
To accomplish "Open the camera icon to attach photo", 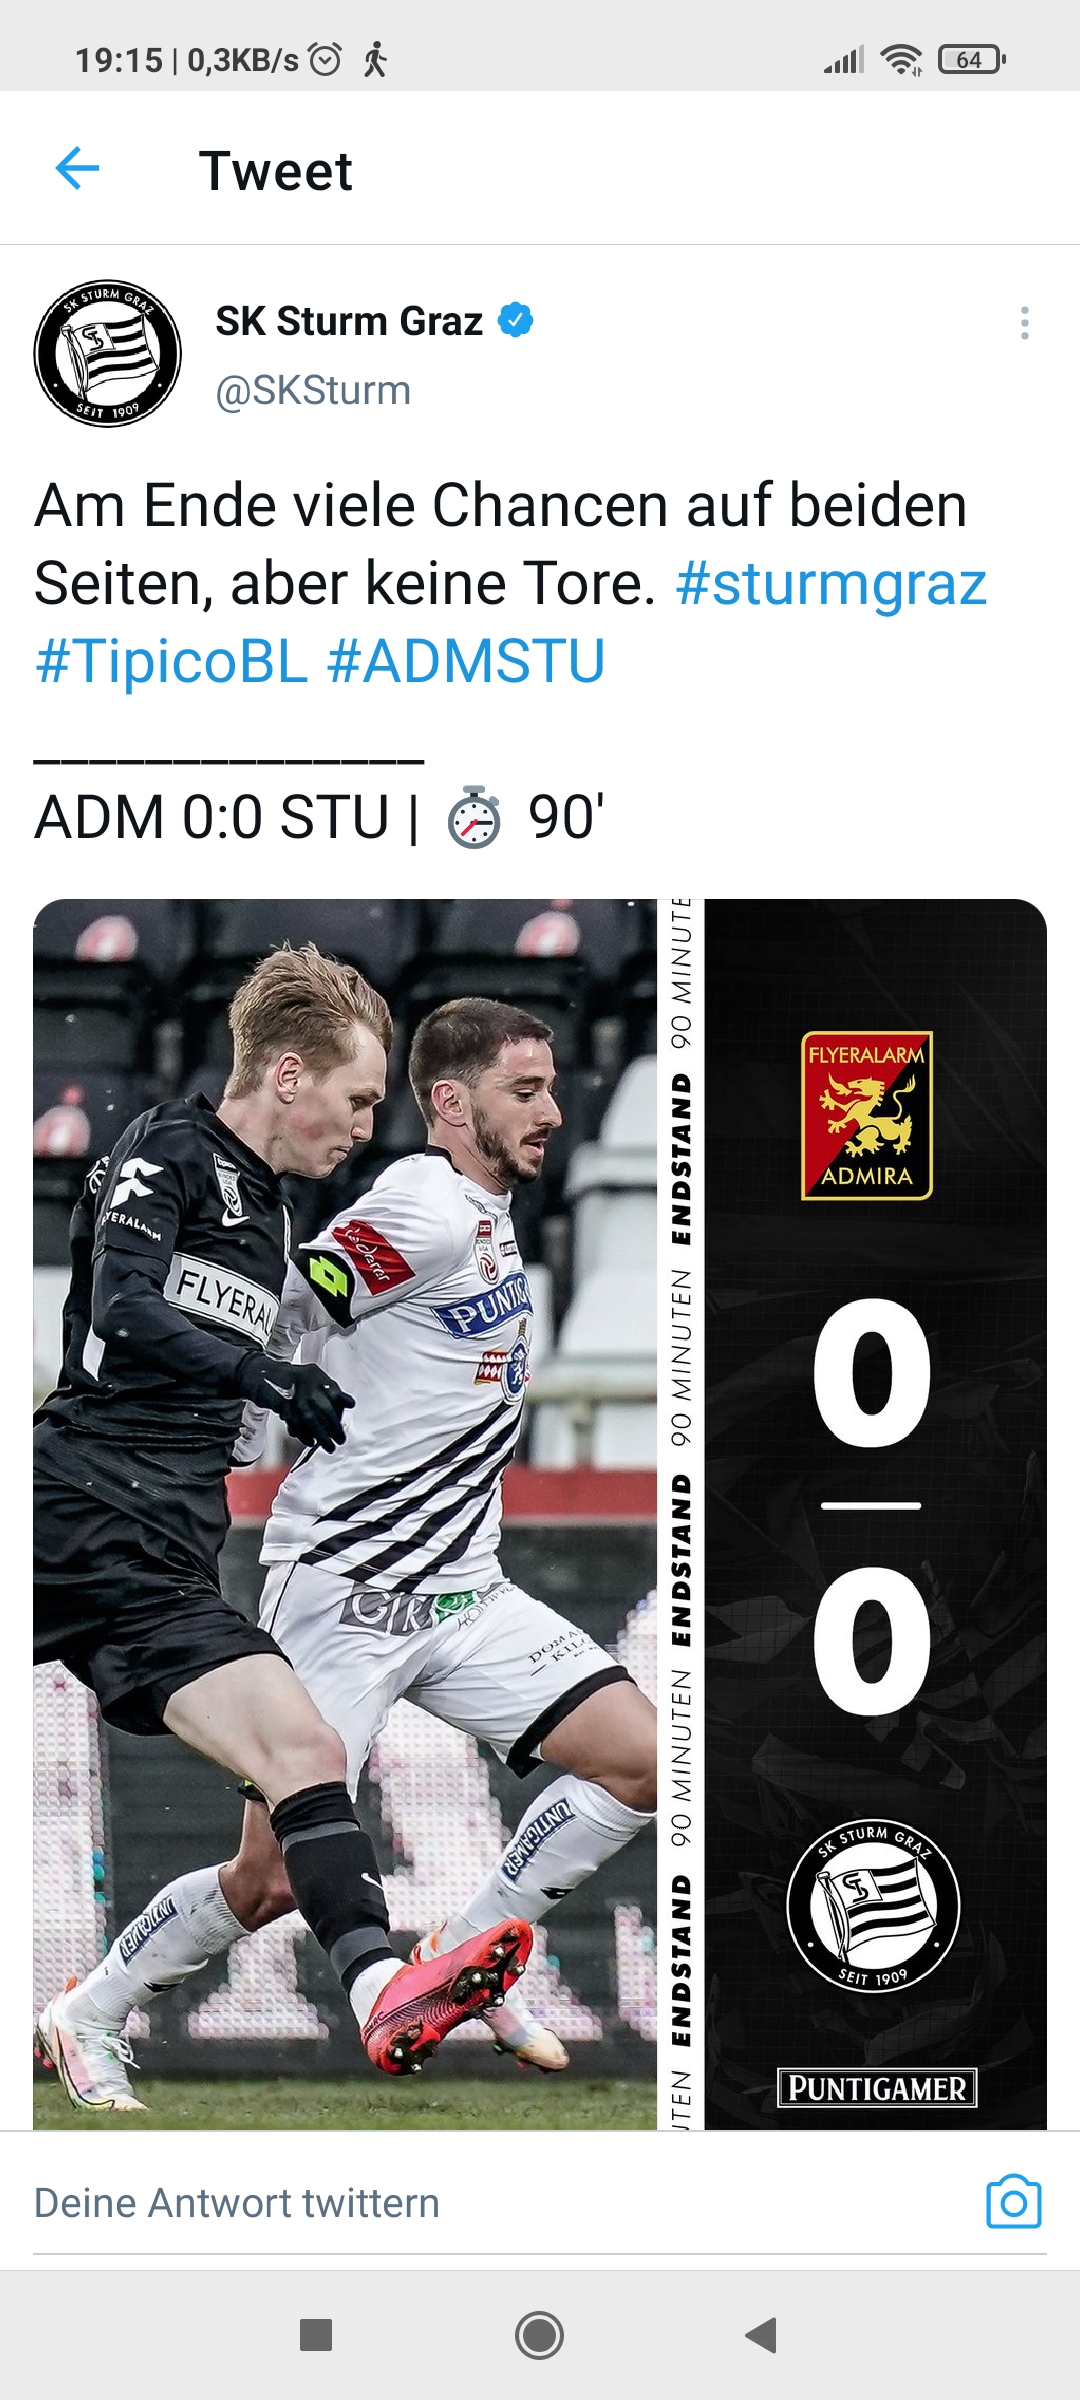I will point(1014,2202).
